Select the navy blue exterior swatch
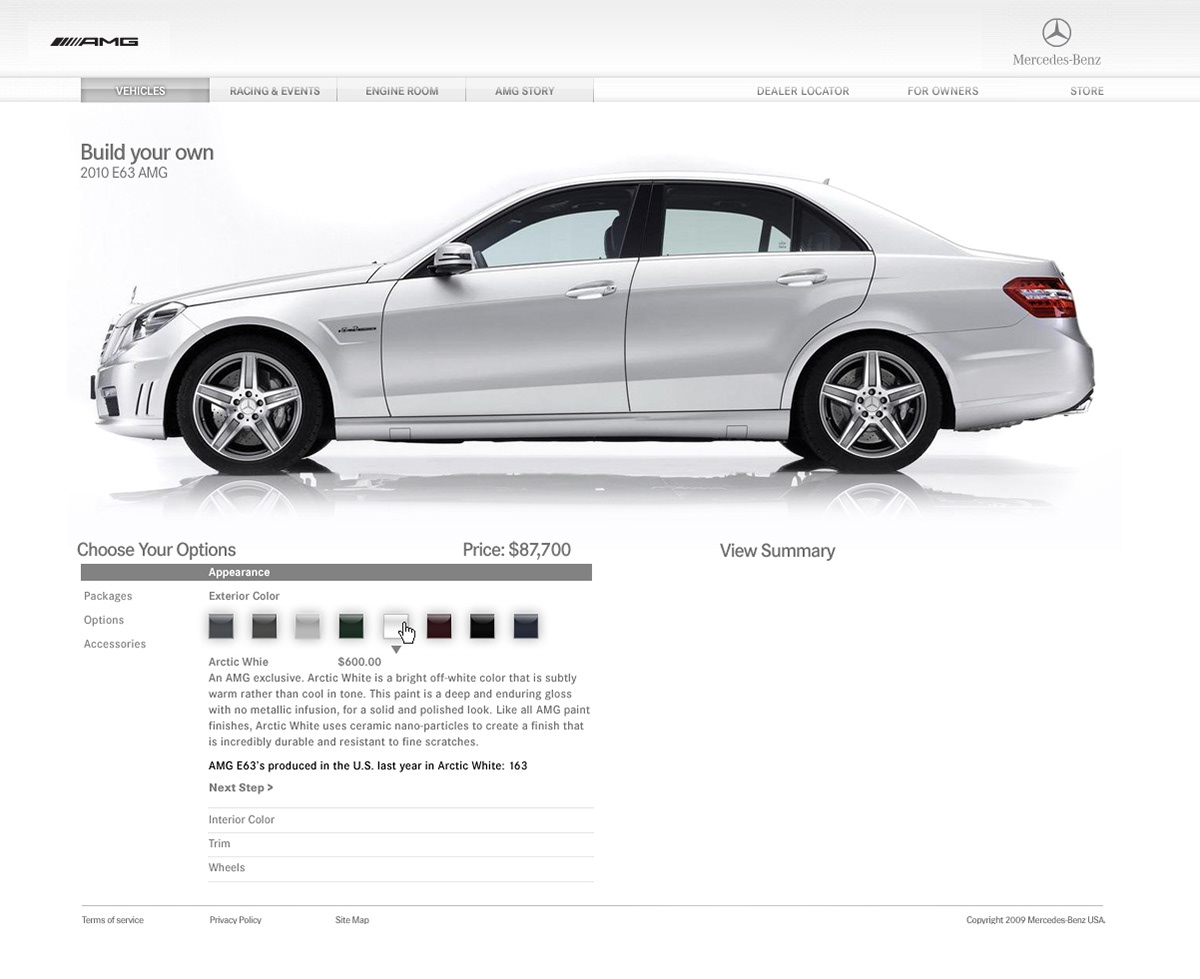The image size is (1200, 979). 526,626
